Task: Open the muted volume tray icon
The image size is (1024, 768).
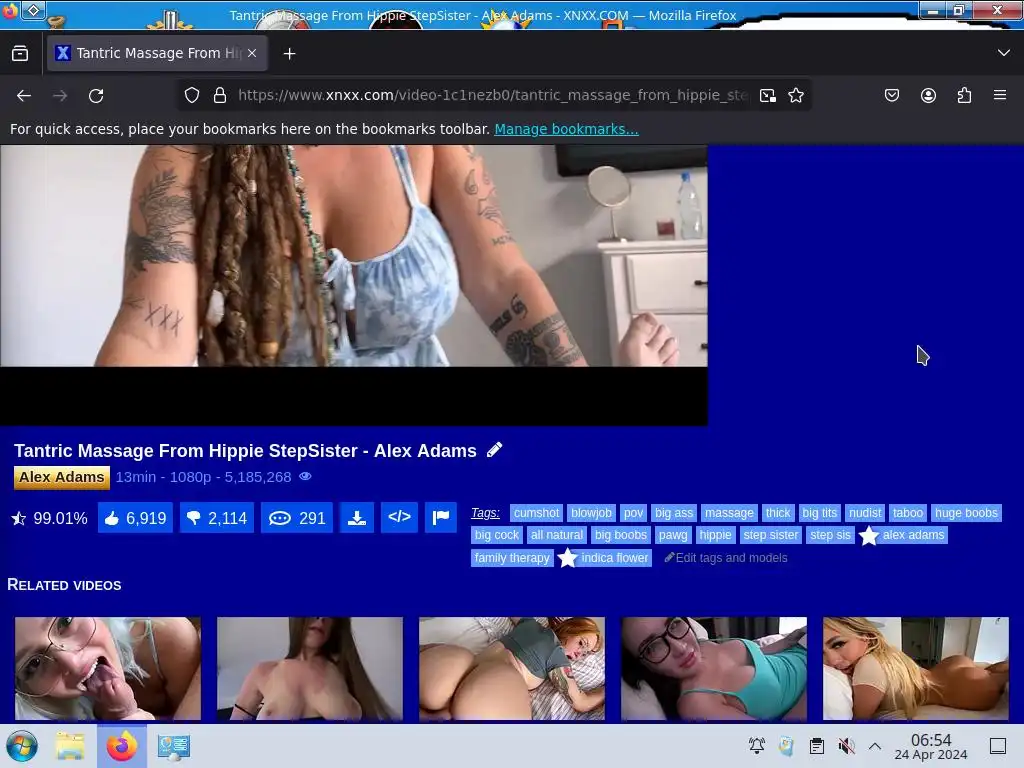Action: (x=846, y=746)
